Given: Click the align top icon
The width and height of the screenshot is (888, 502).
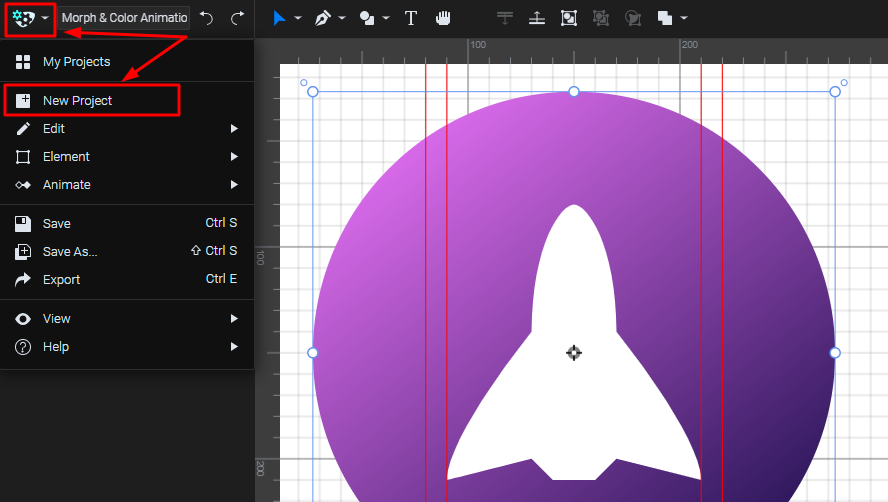Looking at the screenshot, I should [x=505, y=18].
